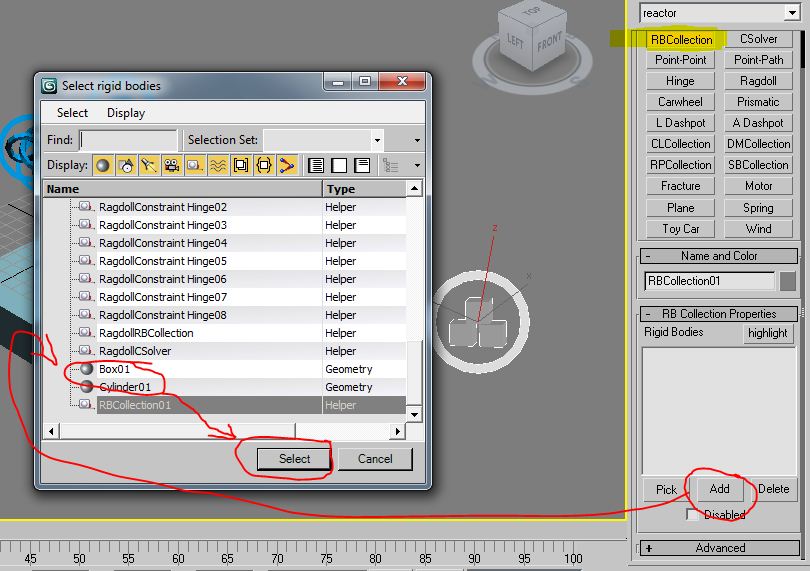Enable the Disabled checkbox
Viewport: 810px width, 571px height.
pos(692,514)
